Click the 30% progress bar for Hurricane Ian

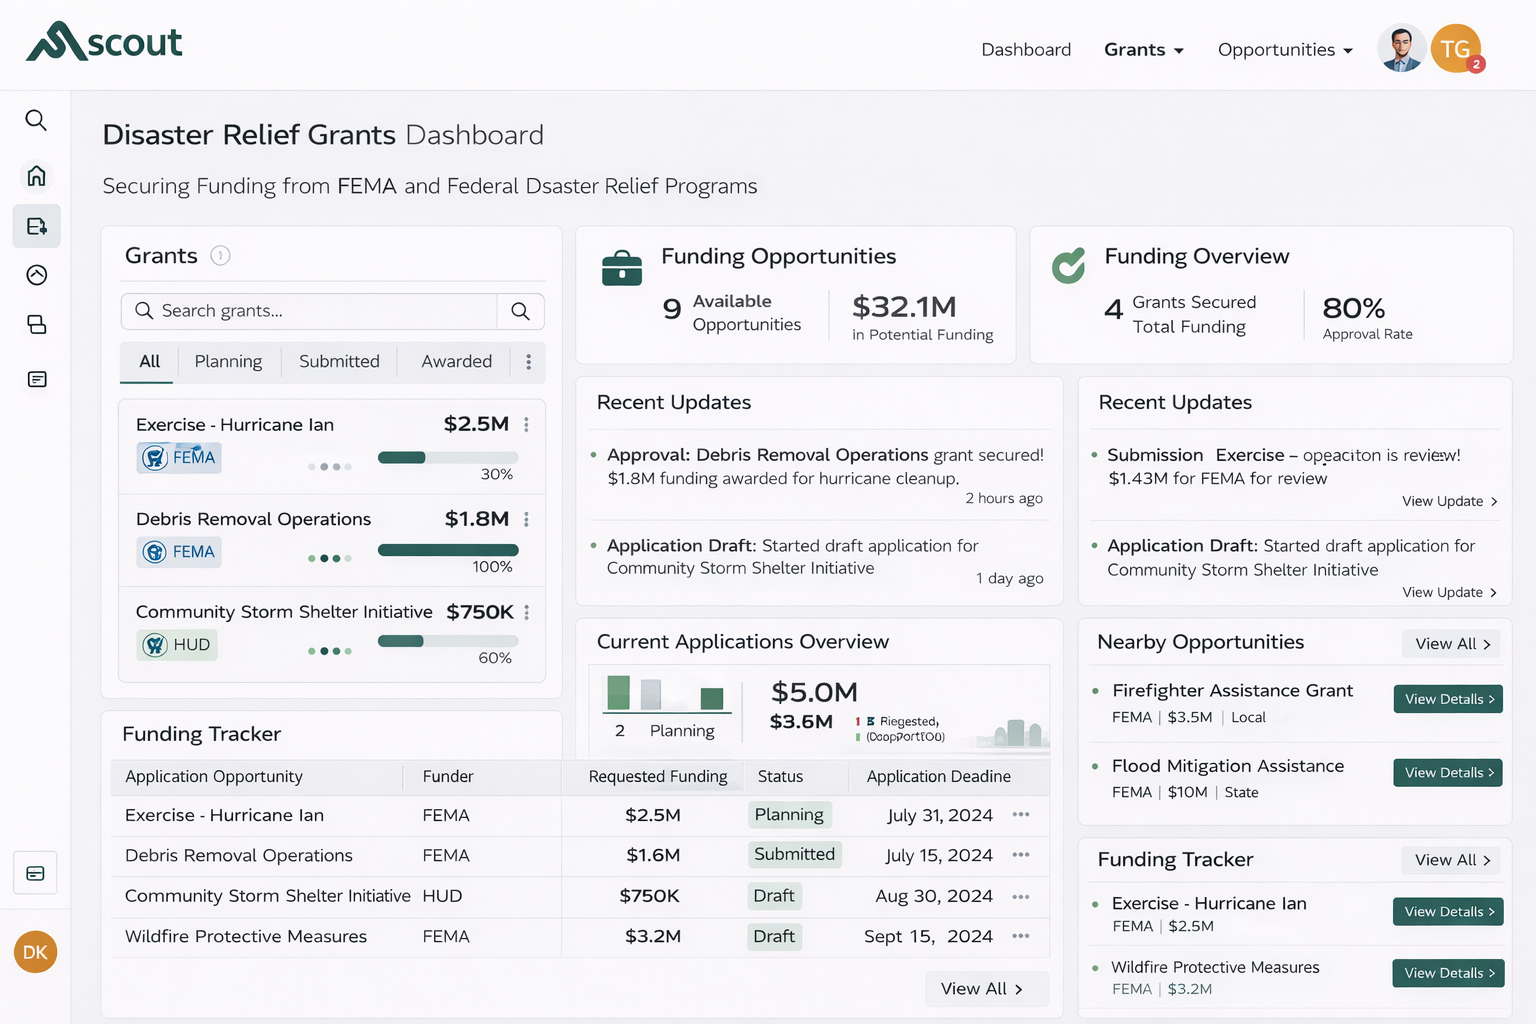(448, 458)
